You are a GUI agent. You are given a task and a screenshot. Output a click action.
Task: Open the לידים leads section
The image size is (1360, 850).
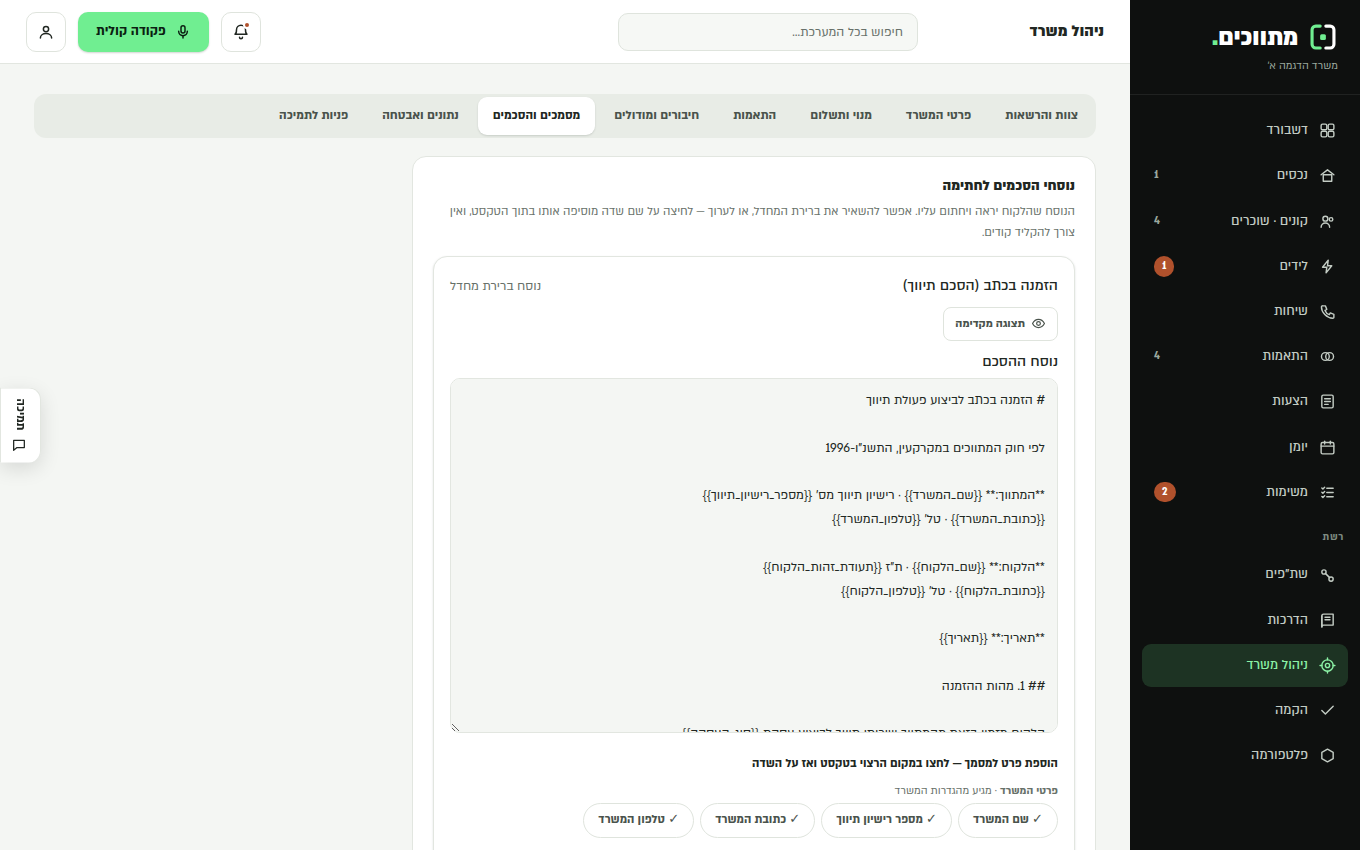[1245, 266]
